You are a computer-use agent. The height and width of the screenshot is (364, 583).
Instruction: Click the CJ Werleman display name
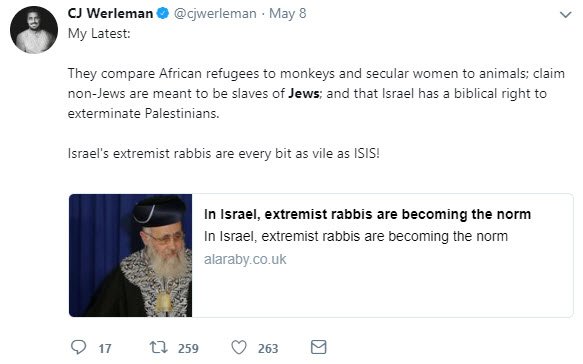point(110,13)
